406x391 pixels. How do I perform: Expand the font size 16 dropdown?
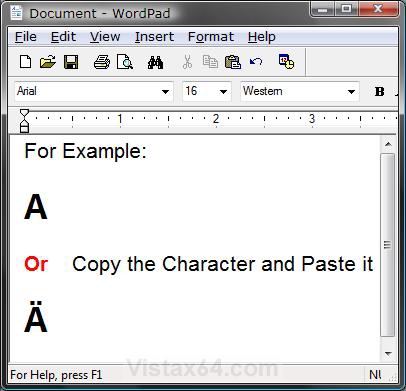[x=223, y=92]
